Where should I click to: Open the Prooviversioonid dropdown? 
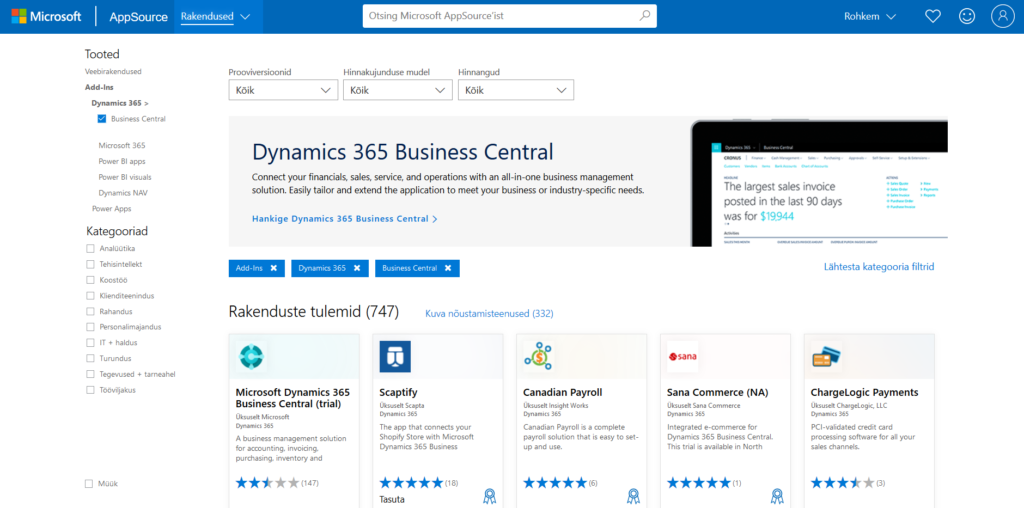283,90
